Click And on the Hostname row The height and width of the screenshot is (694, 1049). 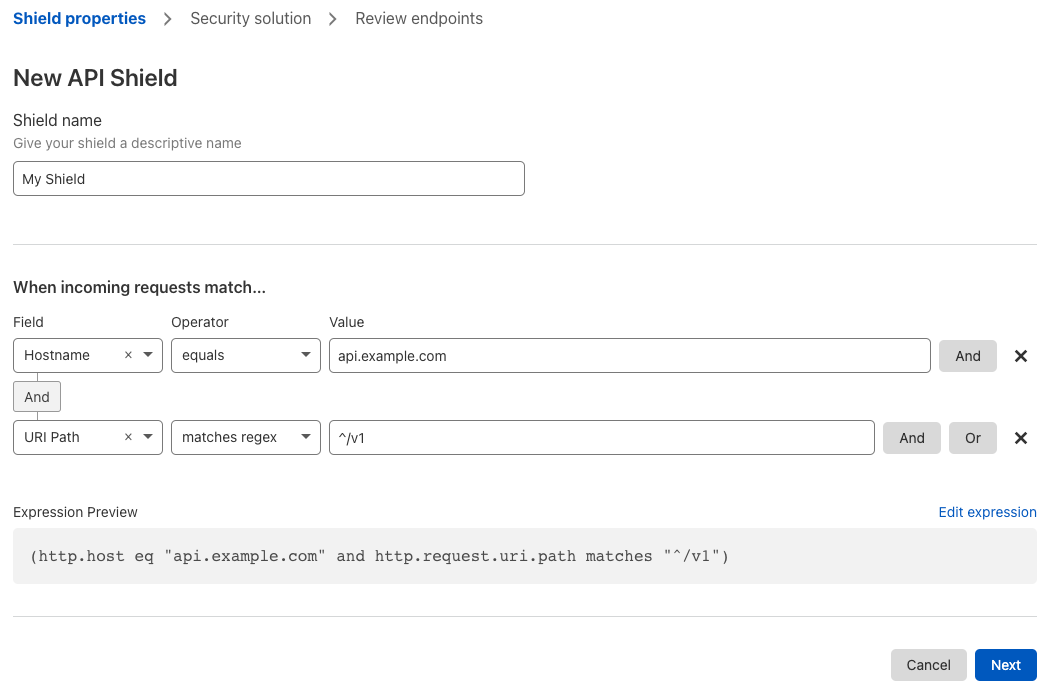click(x=967, y=355)
